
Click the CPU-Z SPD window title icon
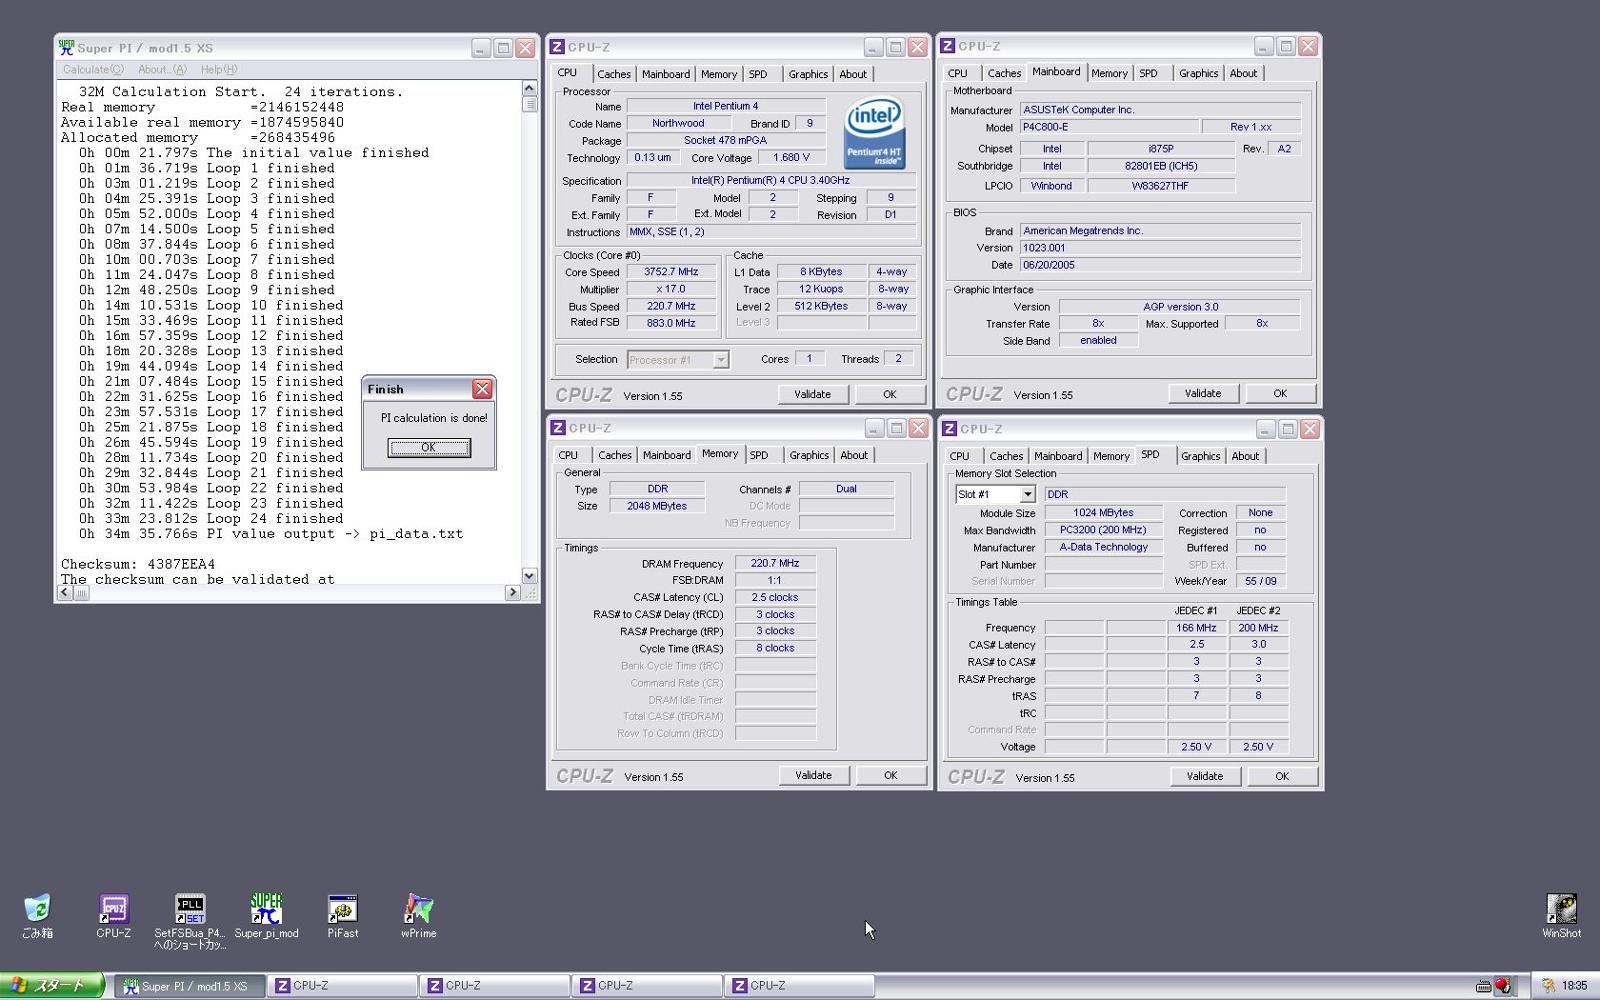(x=949, y=428)
